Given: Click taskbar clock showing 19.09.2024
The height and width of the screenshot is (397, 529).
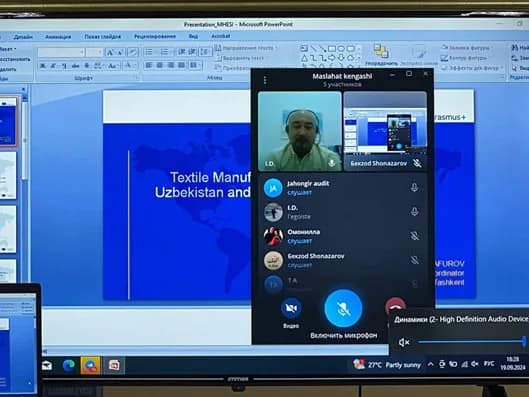Looking at the screenshot, I should pos(513,363).
